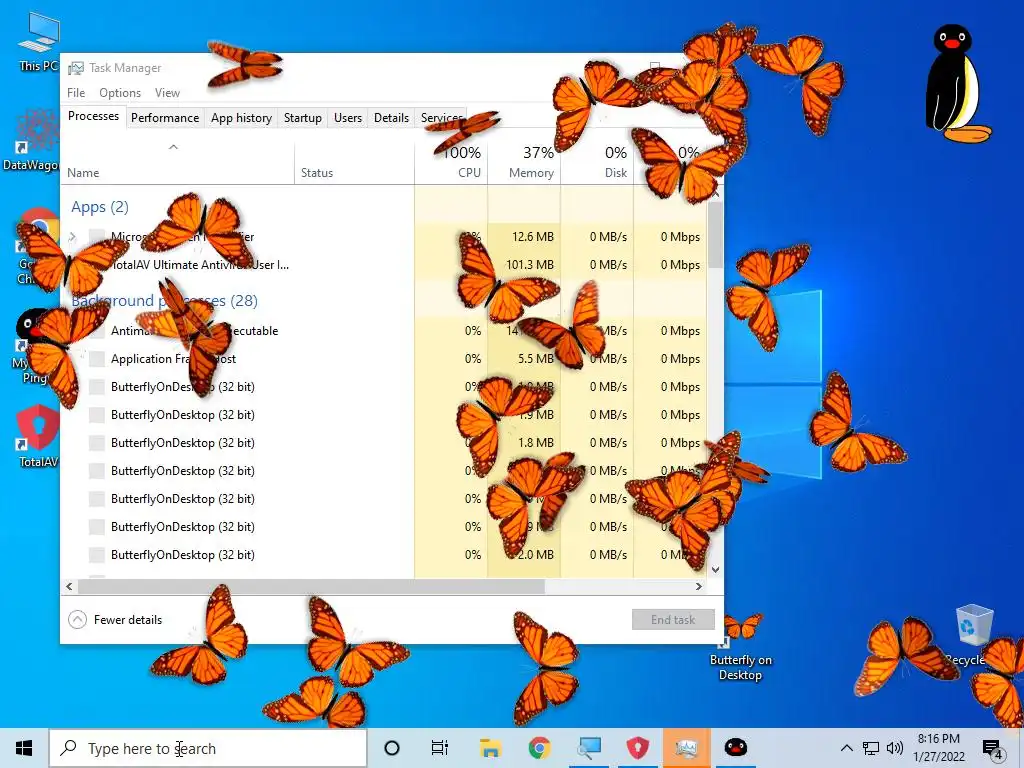This screenshot has width=1024, height=768.
Task: Select the TotalAV Ultimate Antivirus process row
Action: pyautogui.click(x=384, y=264)
